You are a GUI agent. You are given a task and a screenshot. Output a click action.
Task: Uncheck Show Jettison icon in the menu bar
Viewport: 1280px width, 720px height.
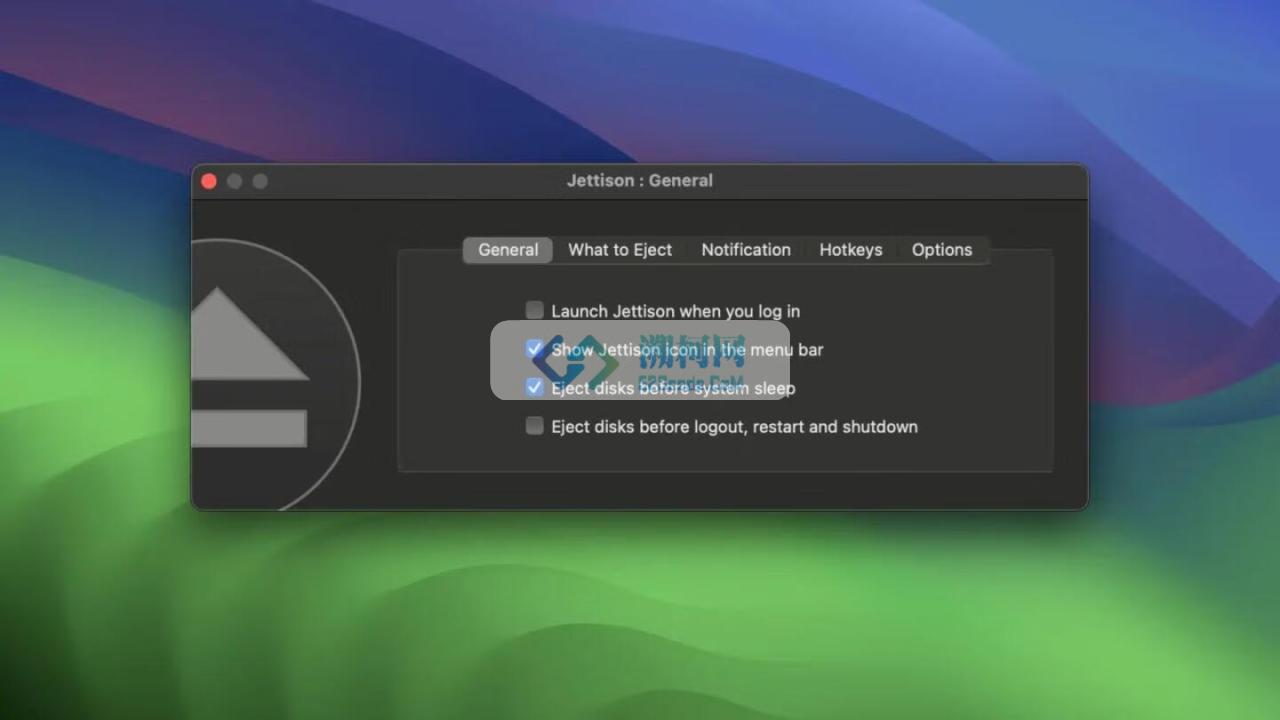pyautogui.click(x=535, y=349)
